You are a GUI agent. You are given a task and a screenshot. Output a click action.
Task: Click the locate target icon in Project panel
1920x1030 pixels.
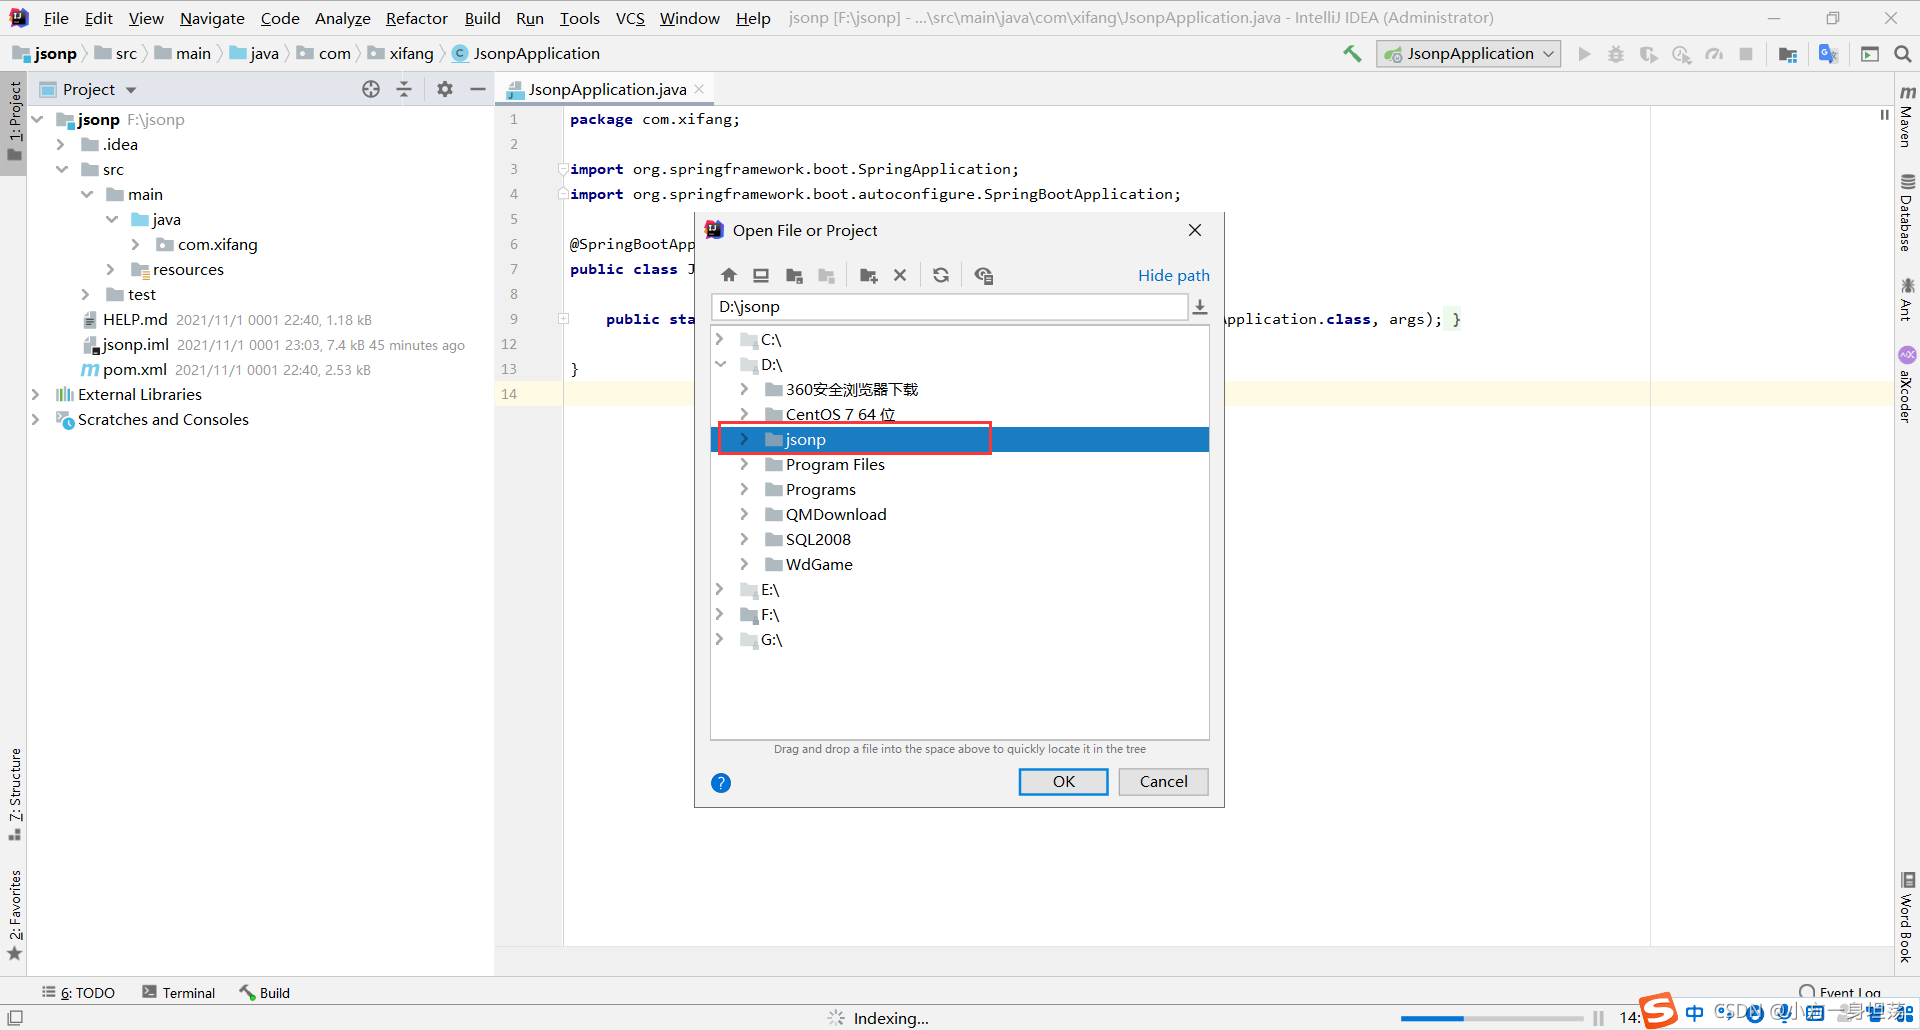tap(371, 89)
